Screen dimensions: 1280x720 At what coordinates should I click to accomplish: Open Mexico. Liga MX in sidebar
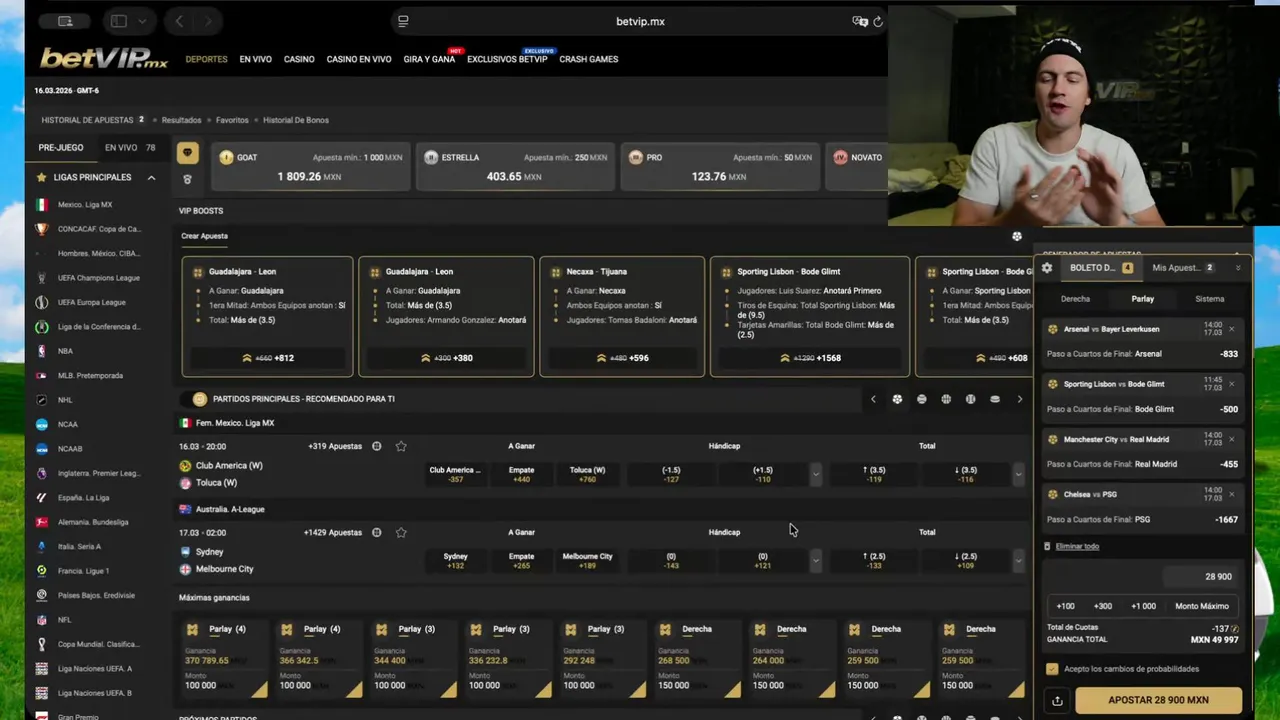coord(85,205)
